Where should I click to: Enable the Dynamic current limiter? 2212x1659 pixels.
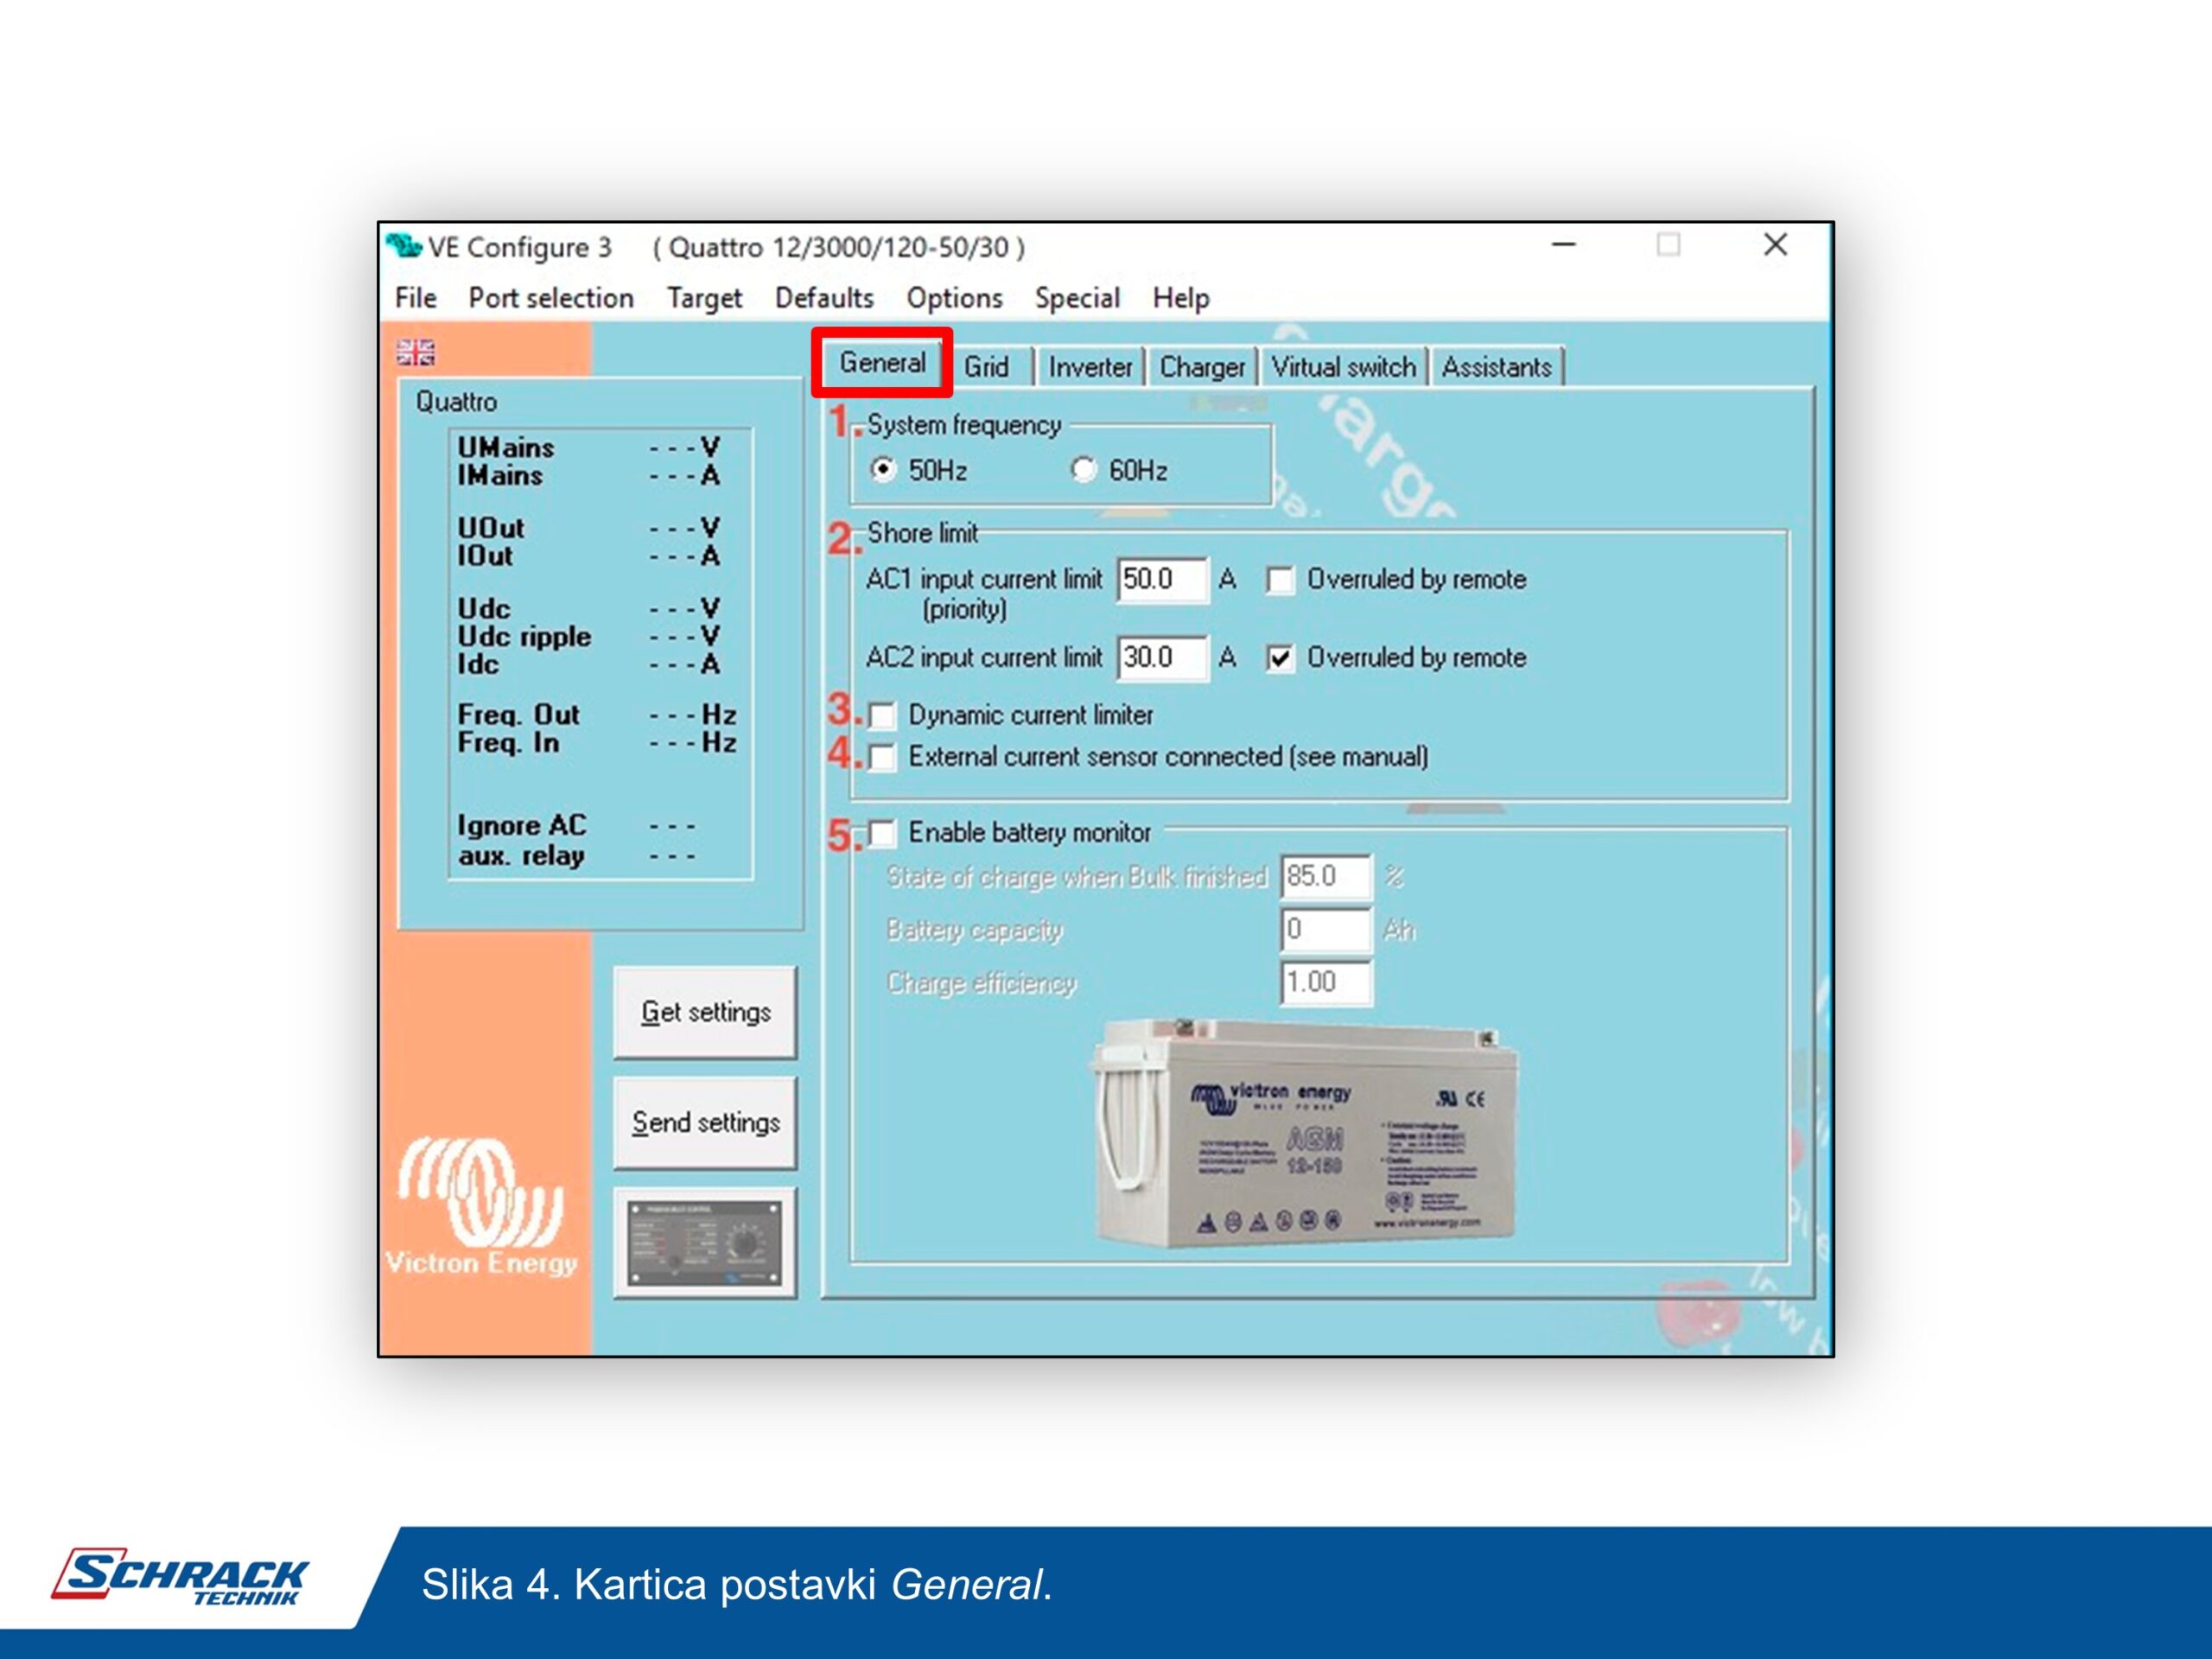tap(882, 716)
